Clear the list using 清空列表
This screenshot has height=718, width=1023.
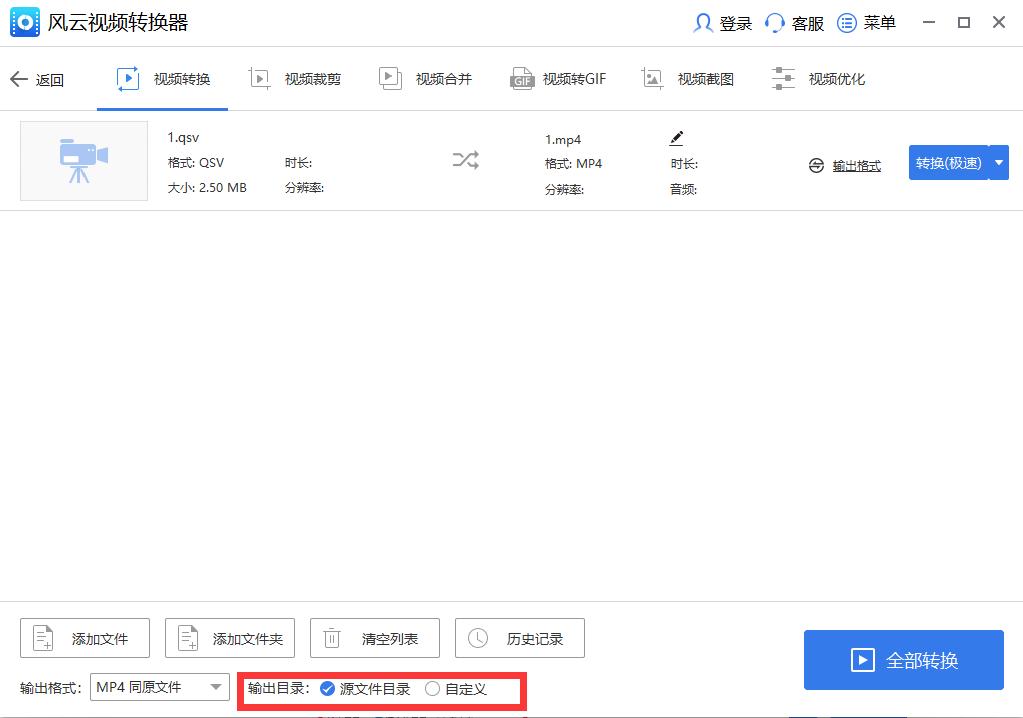pos(374,638)
